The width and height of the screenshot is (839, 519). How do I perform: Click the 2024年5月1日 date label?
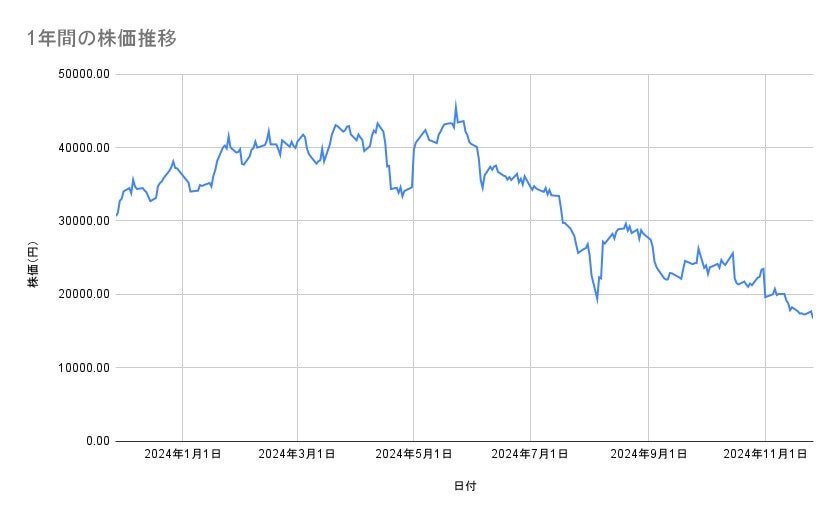(414, 454)
